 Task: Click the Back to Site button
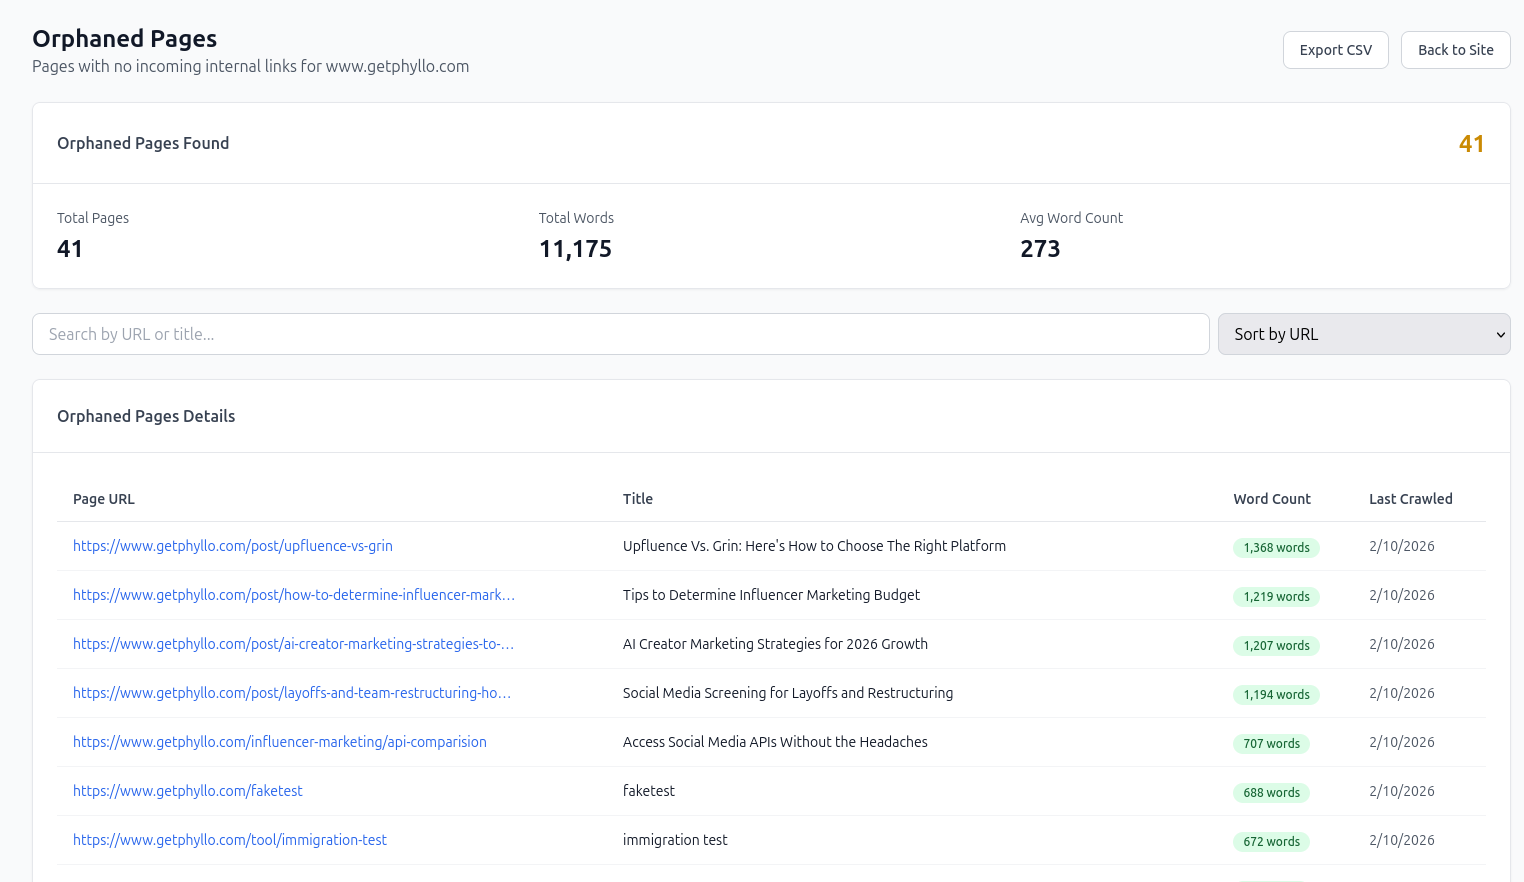coord(1455,49)
